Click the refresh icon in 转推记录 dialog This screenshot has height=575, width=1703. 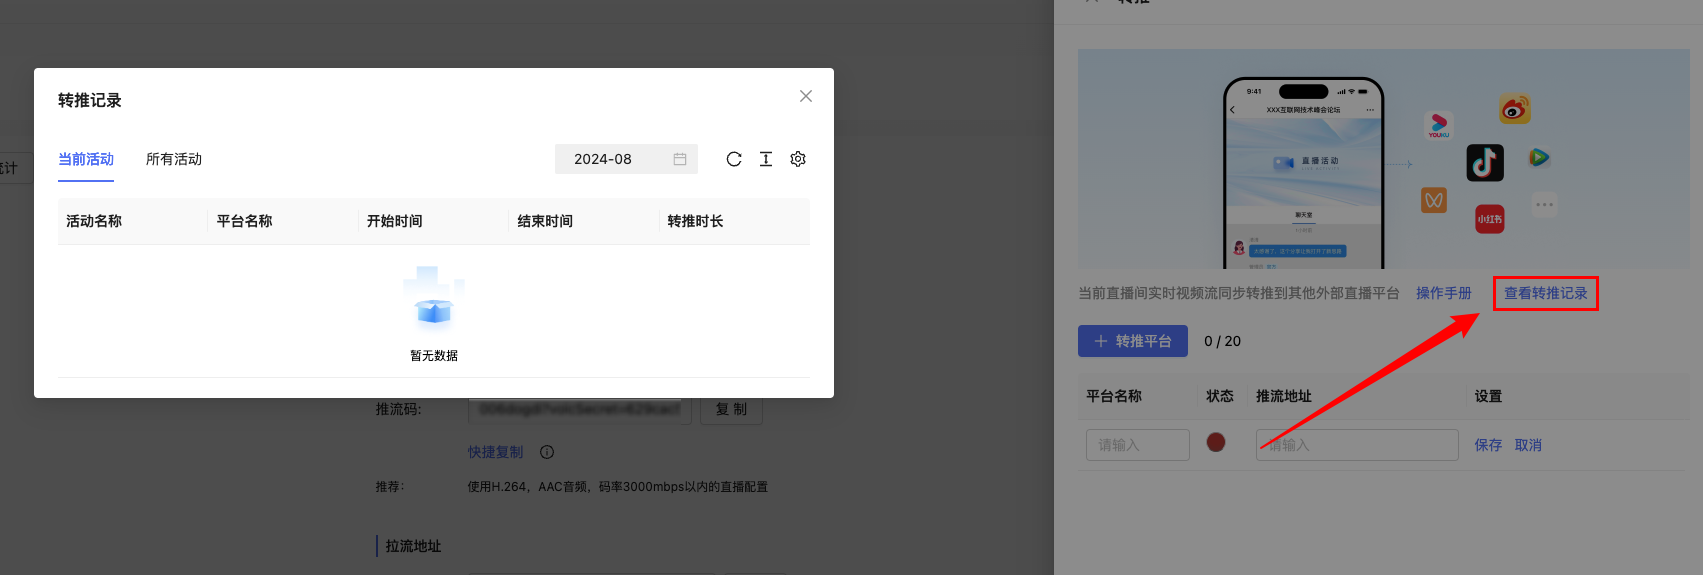[734, 159]
